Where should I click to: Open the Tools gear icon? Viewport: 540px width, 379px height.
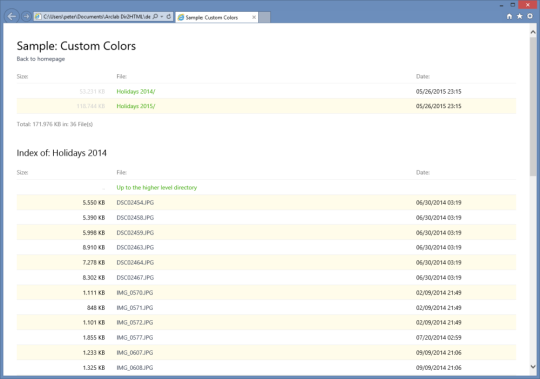click(530, 16)
